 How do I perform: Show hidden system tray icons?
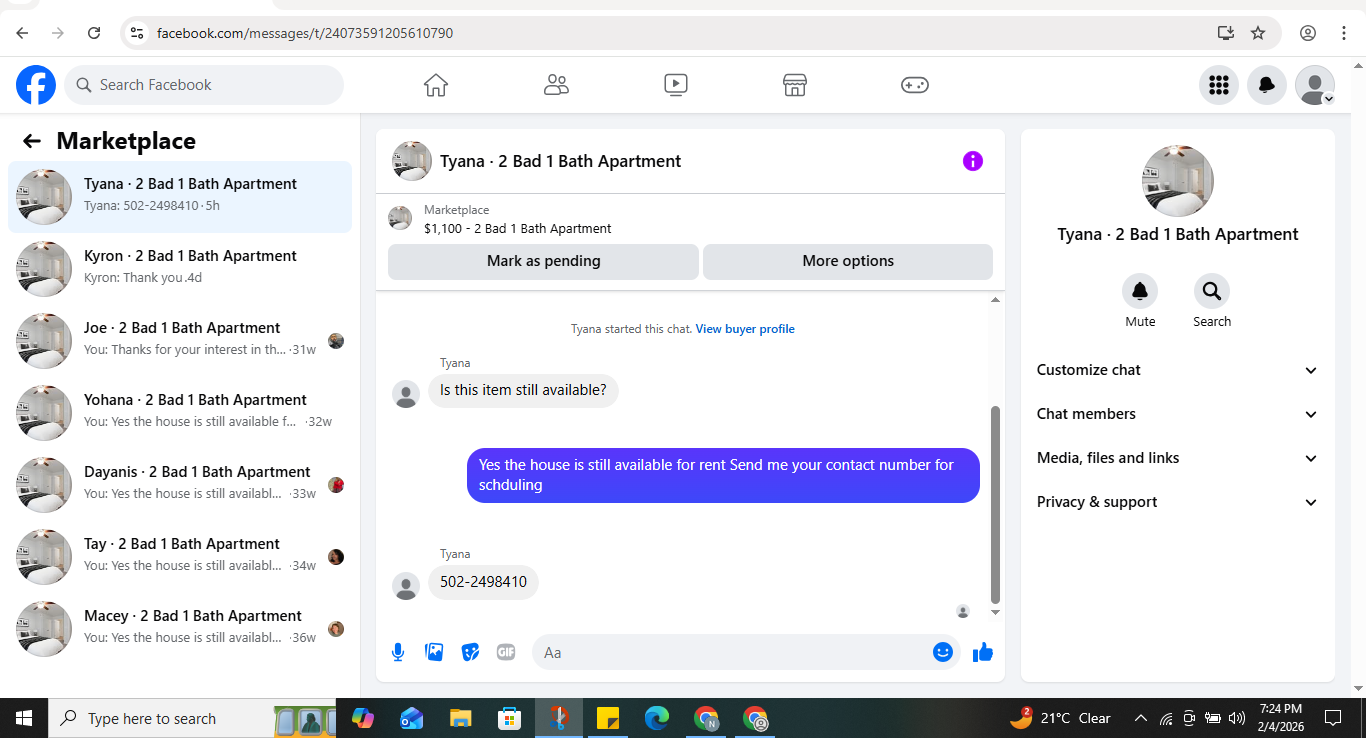pyautogui.click(x=1140, y=718)
